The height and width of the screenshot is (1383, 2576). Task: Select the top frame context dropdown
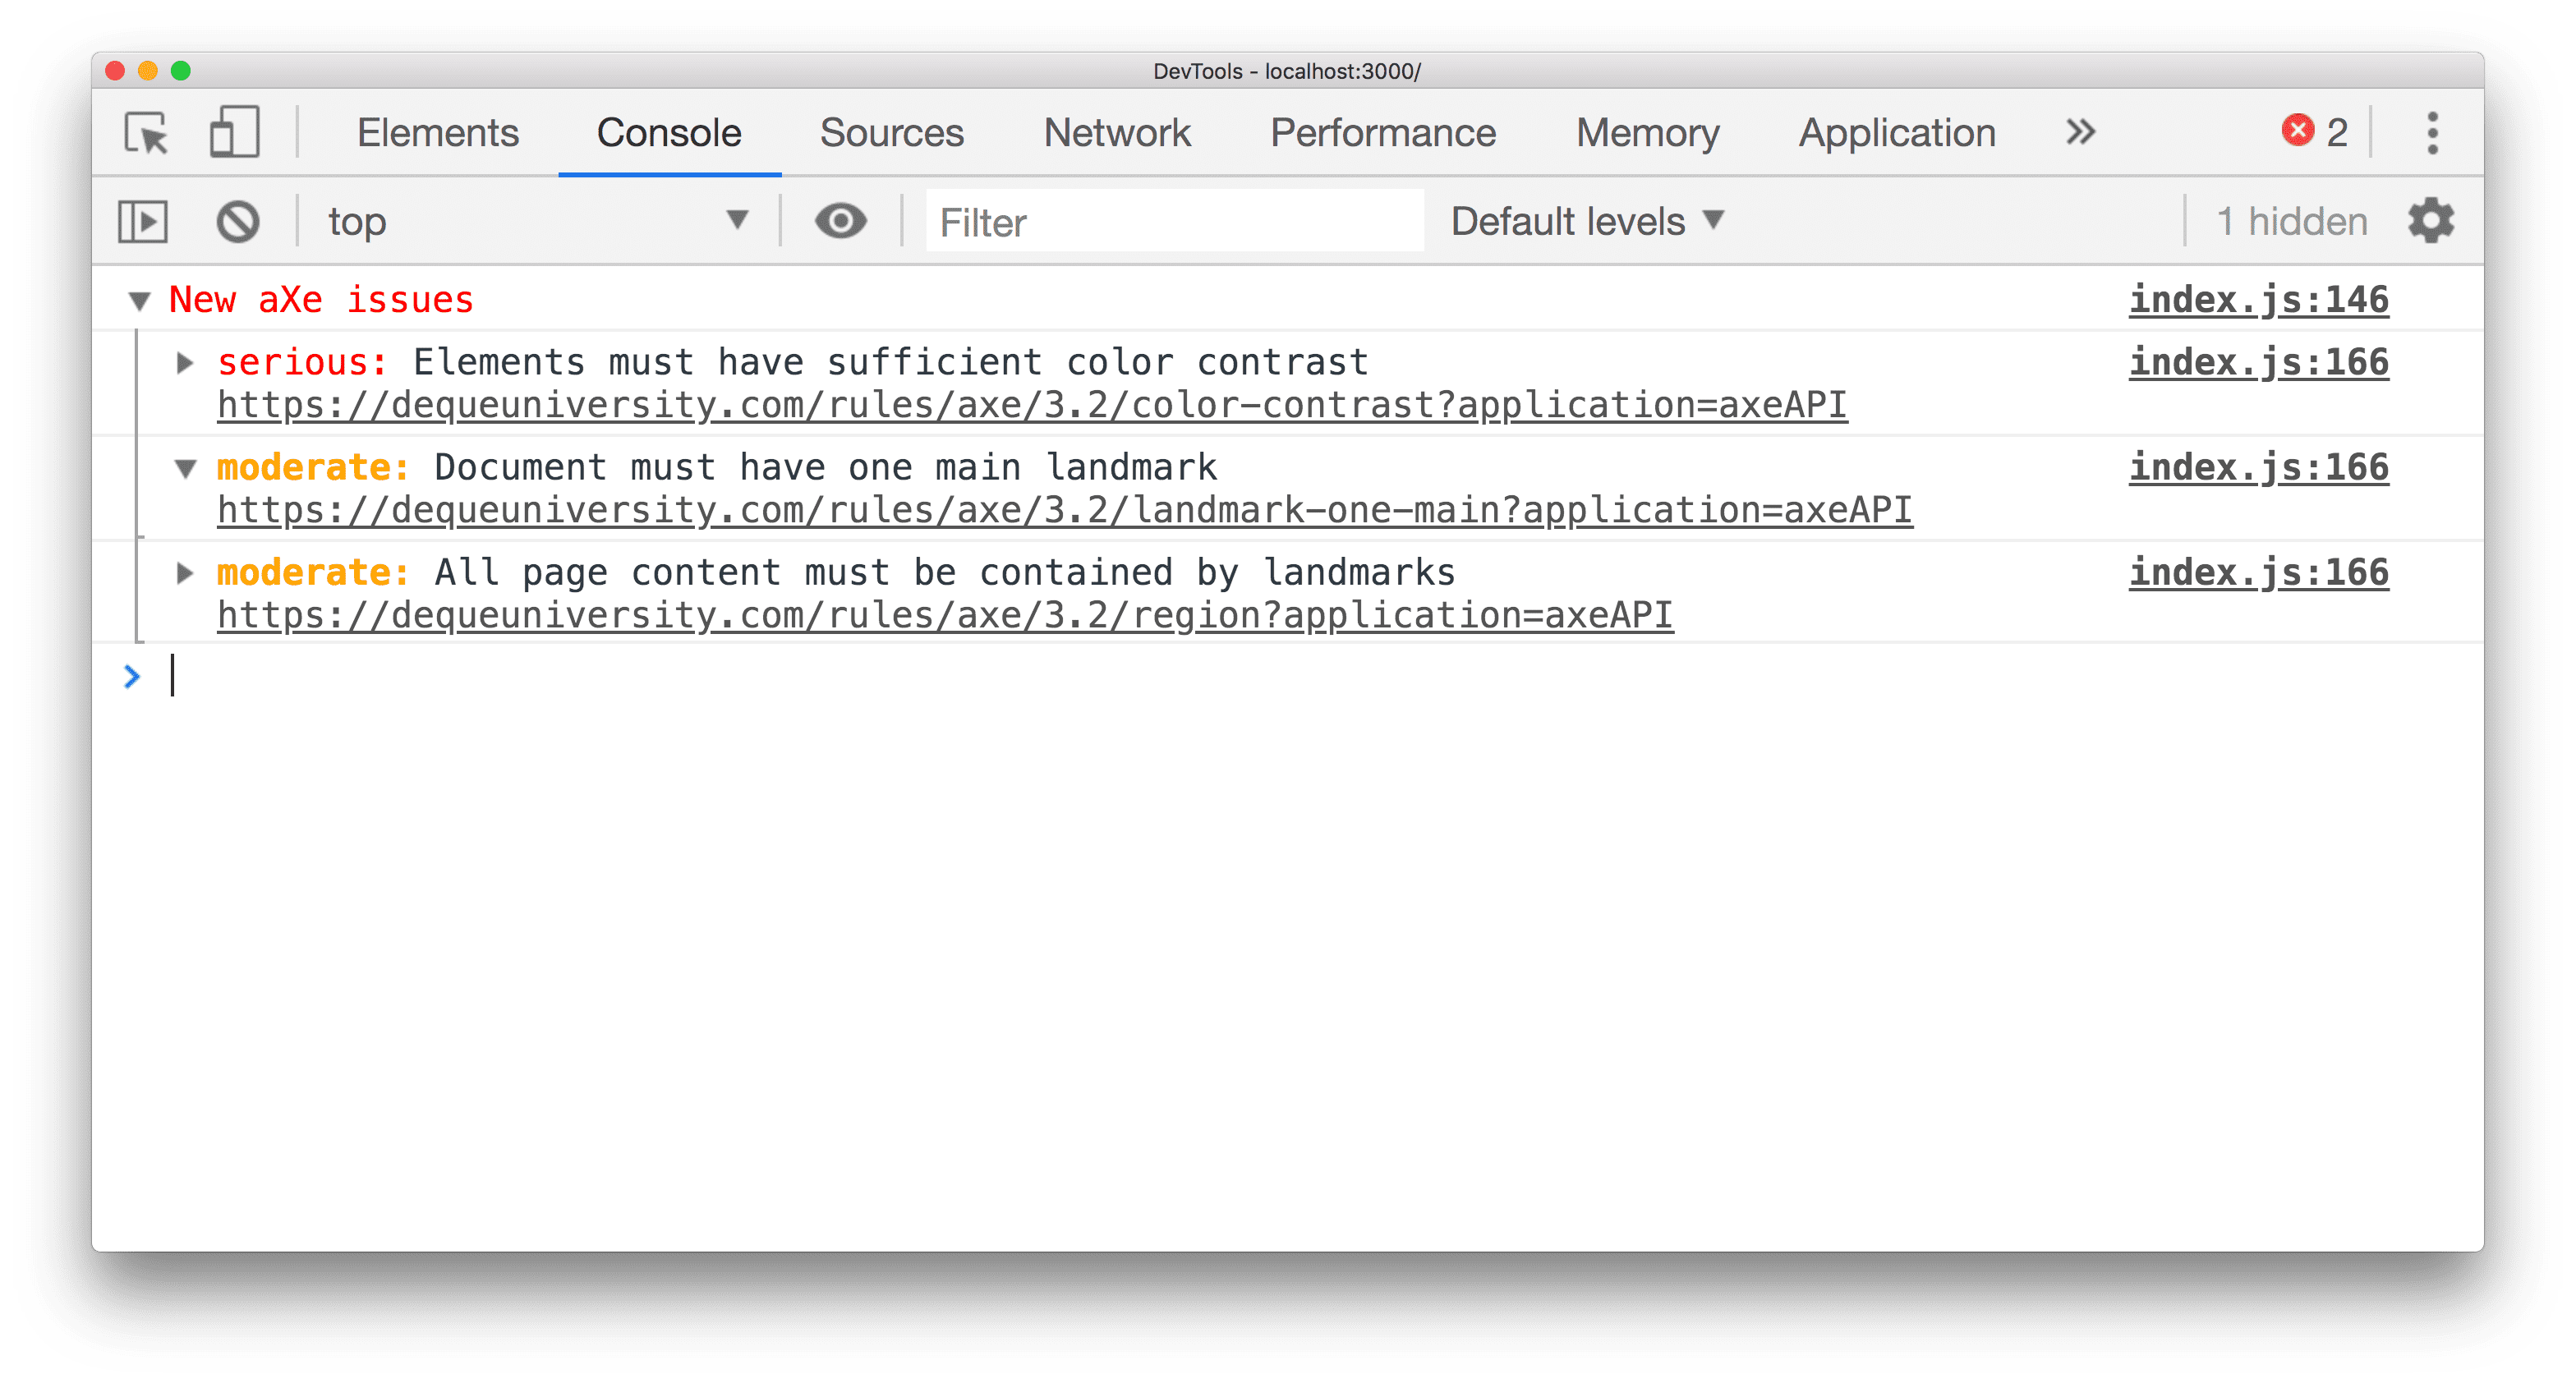(535, 220)
